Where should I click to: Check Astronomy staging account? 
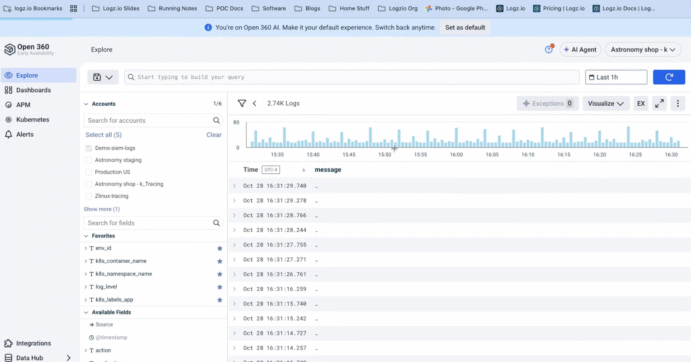pos(89,160)
